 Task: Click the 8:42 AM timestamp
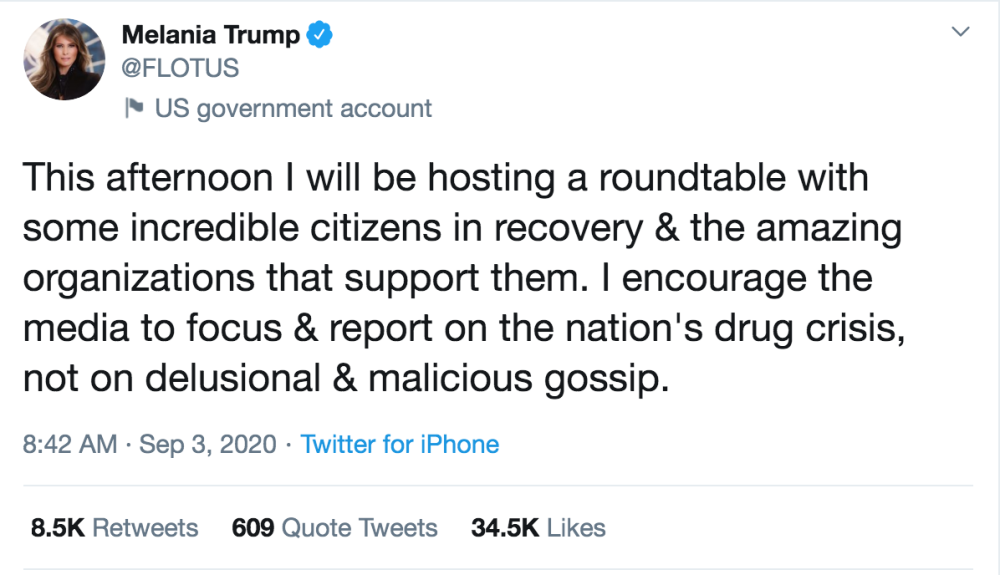(x=69, y=444)
